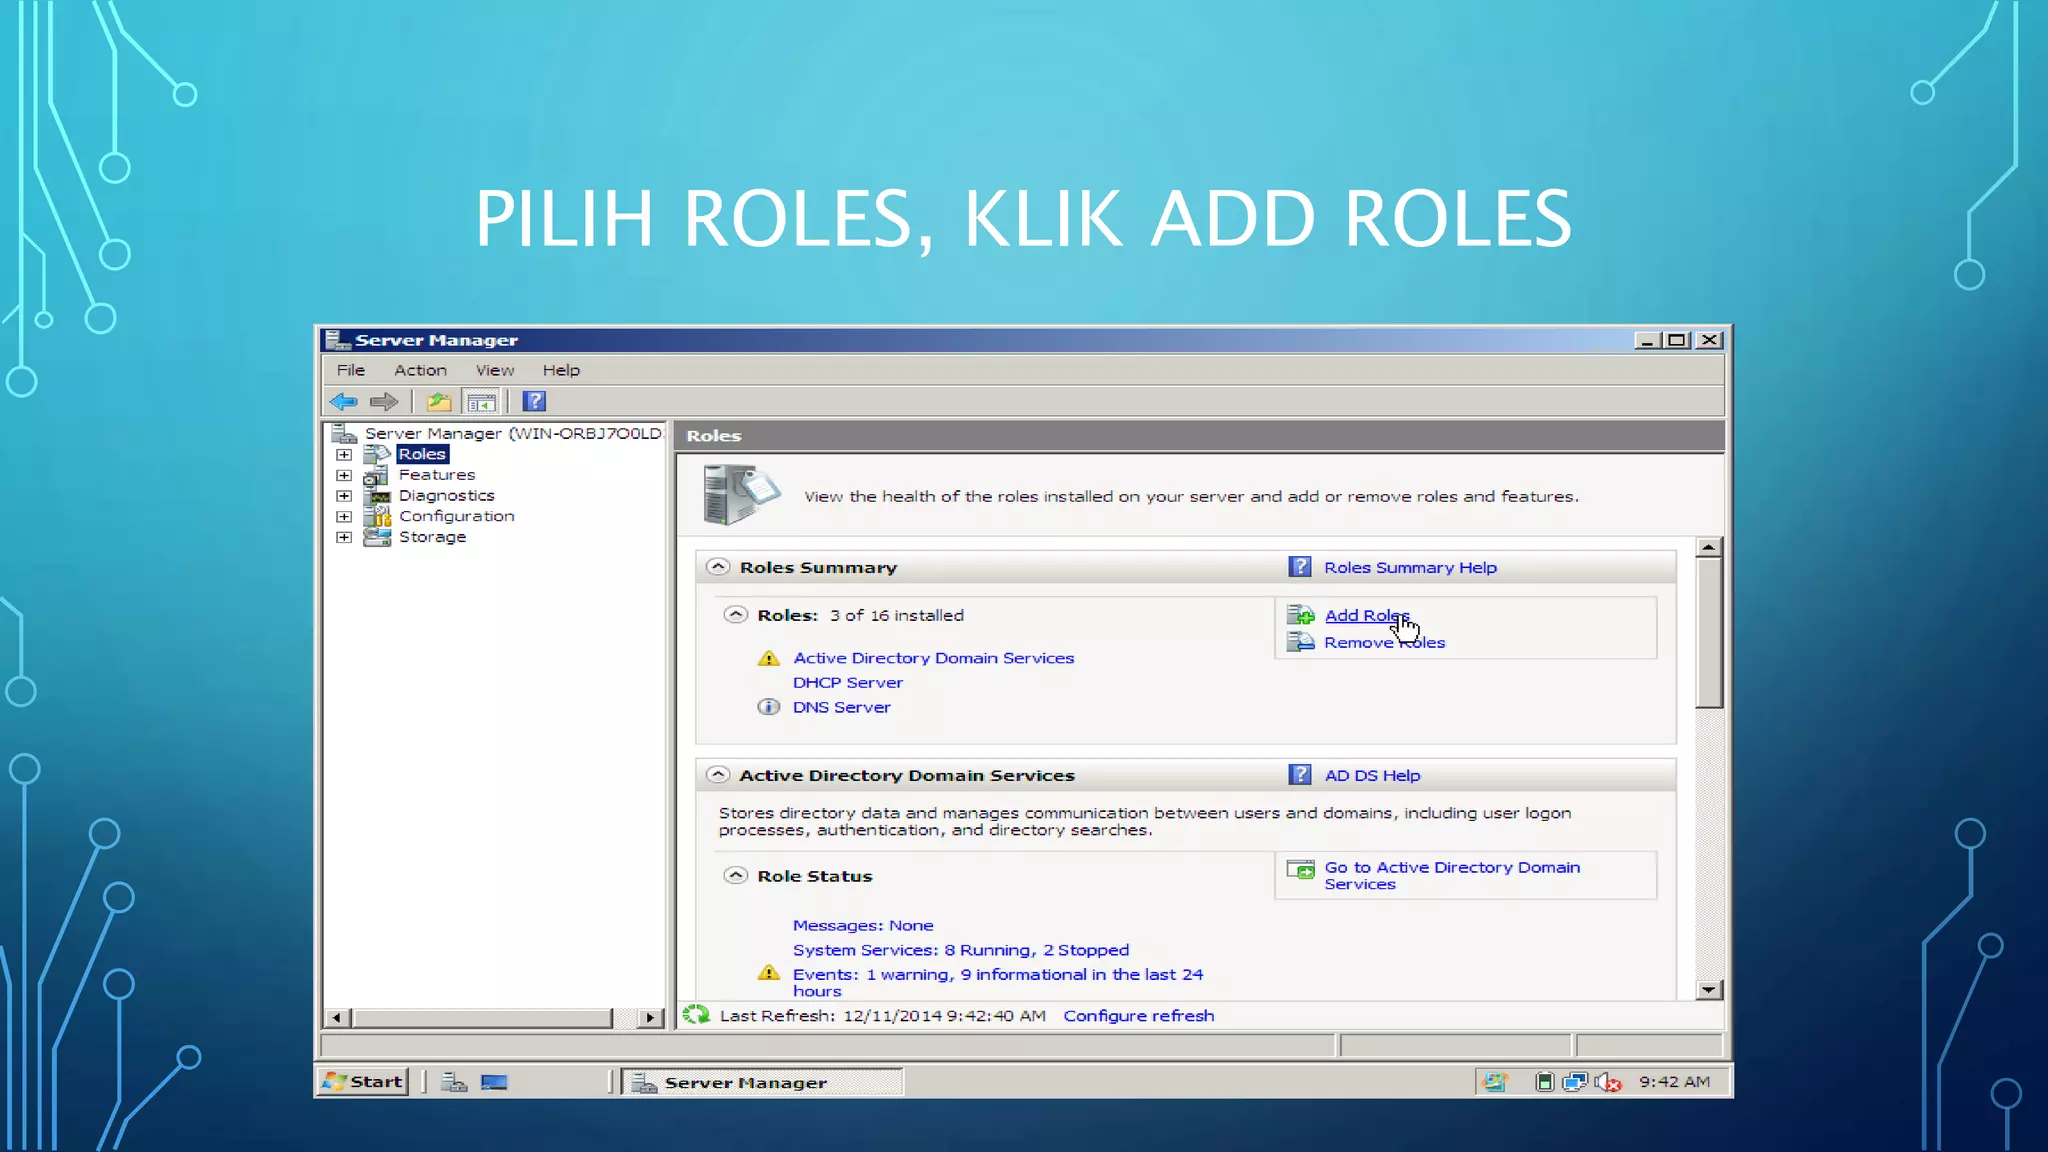The width and height of the screenshot is (2048, 1152).
Task: Click the network tray icon
Action: point(1575,1082)
